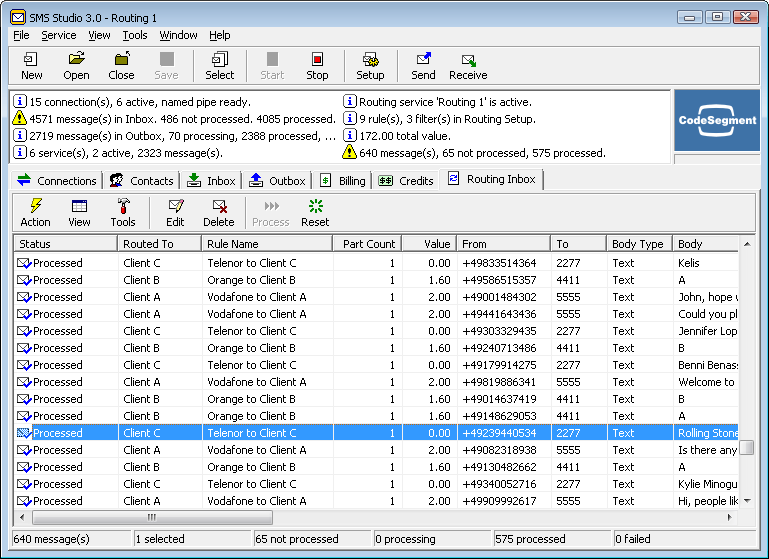The height and width of the screenshot is (559, 769).
Task: Select the row from +49833514364
Action: 498,263
